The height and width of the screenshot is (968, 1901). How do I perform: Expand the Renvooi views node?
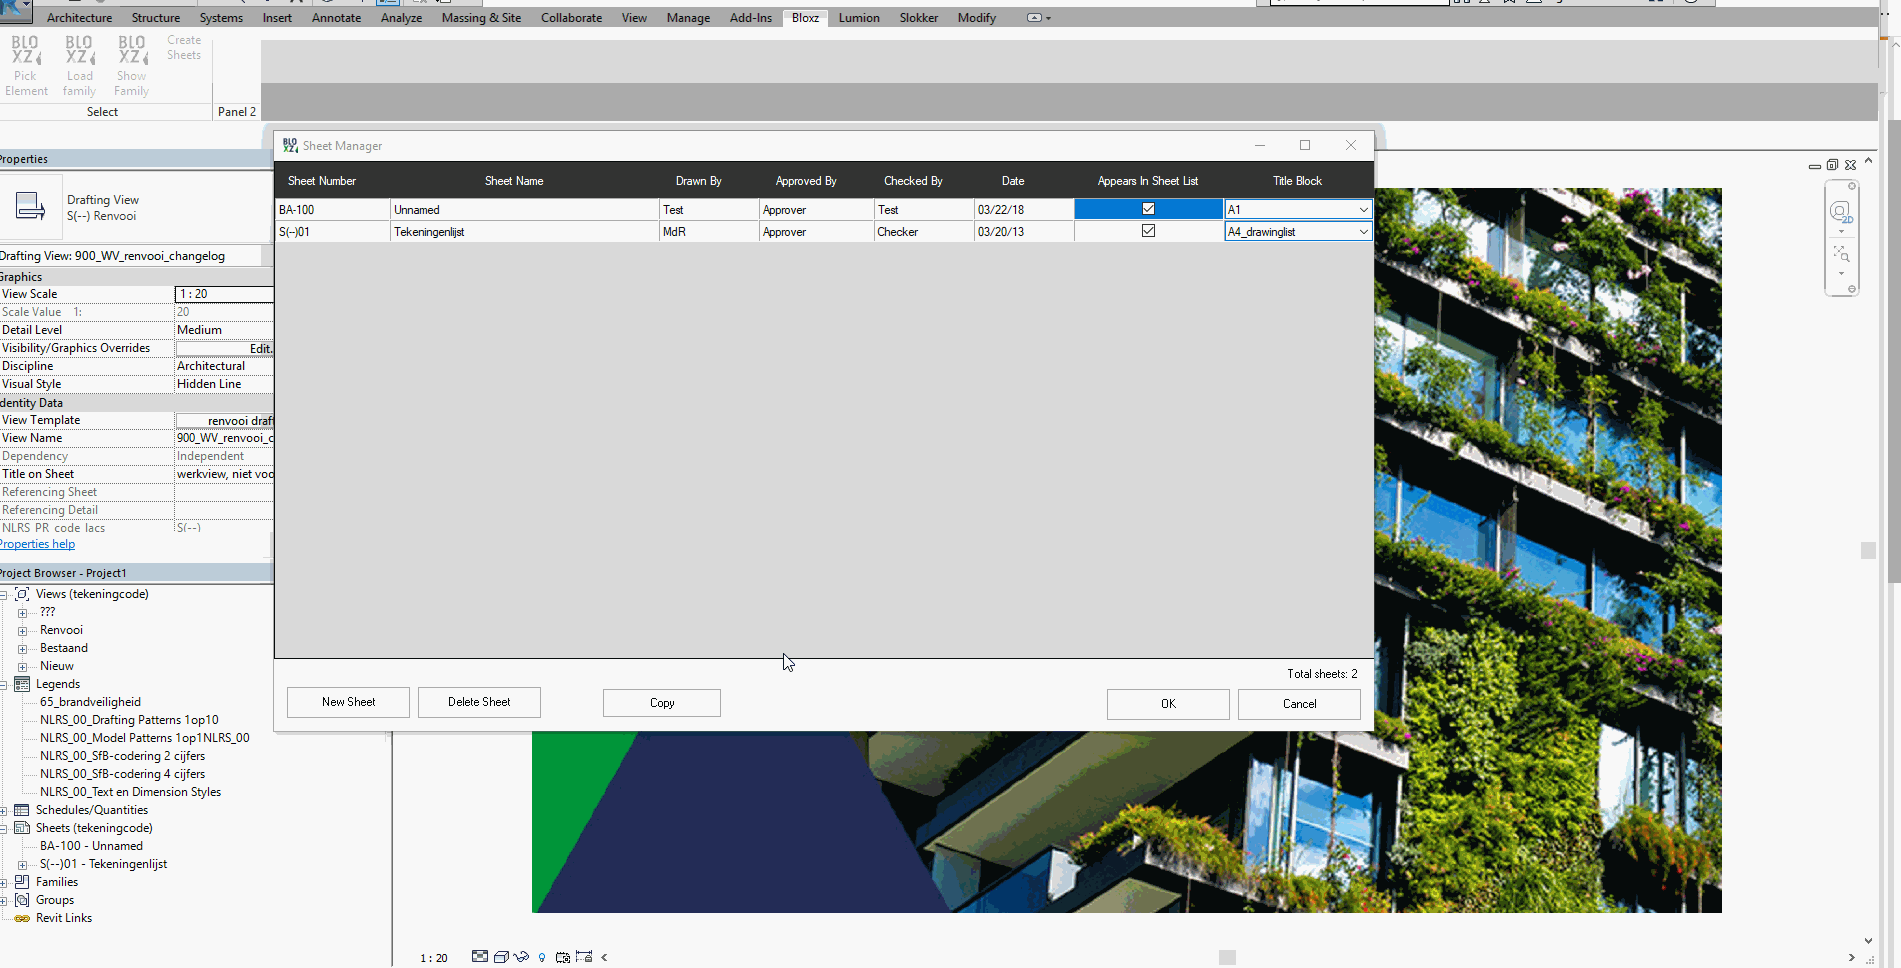22,631
